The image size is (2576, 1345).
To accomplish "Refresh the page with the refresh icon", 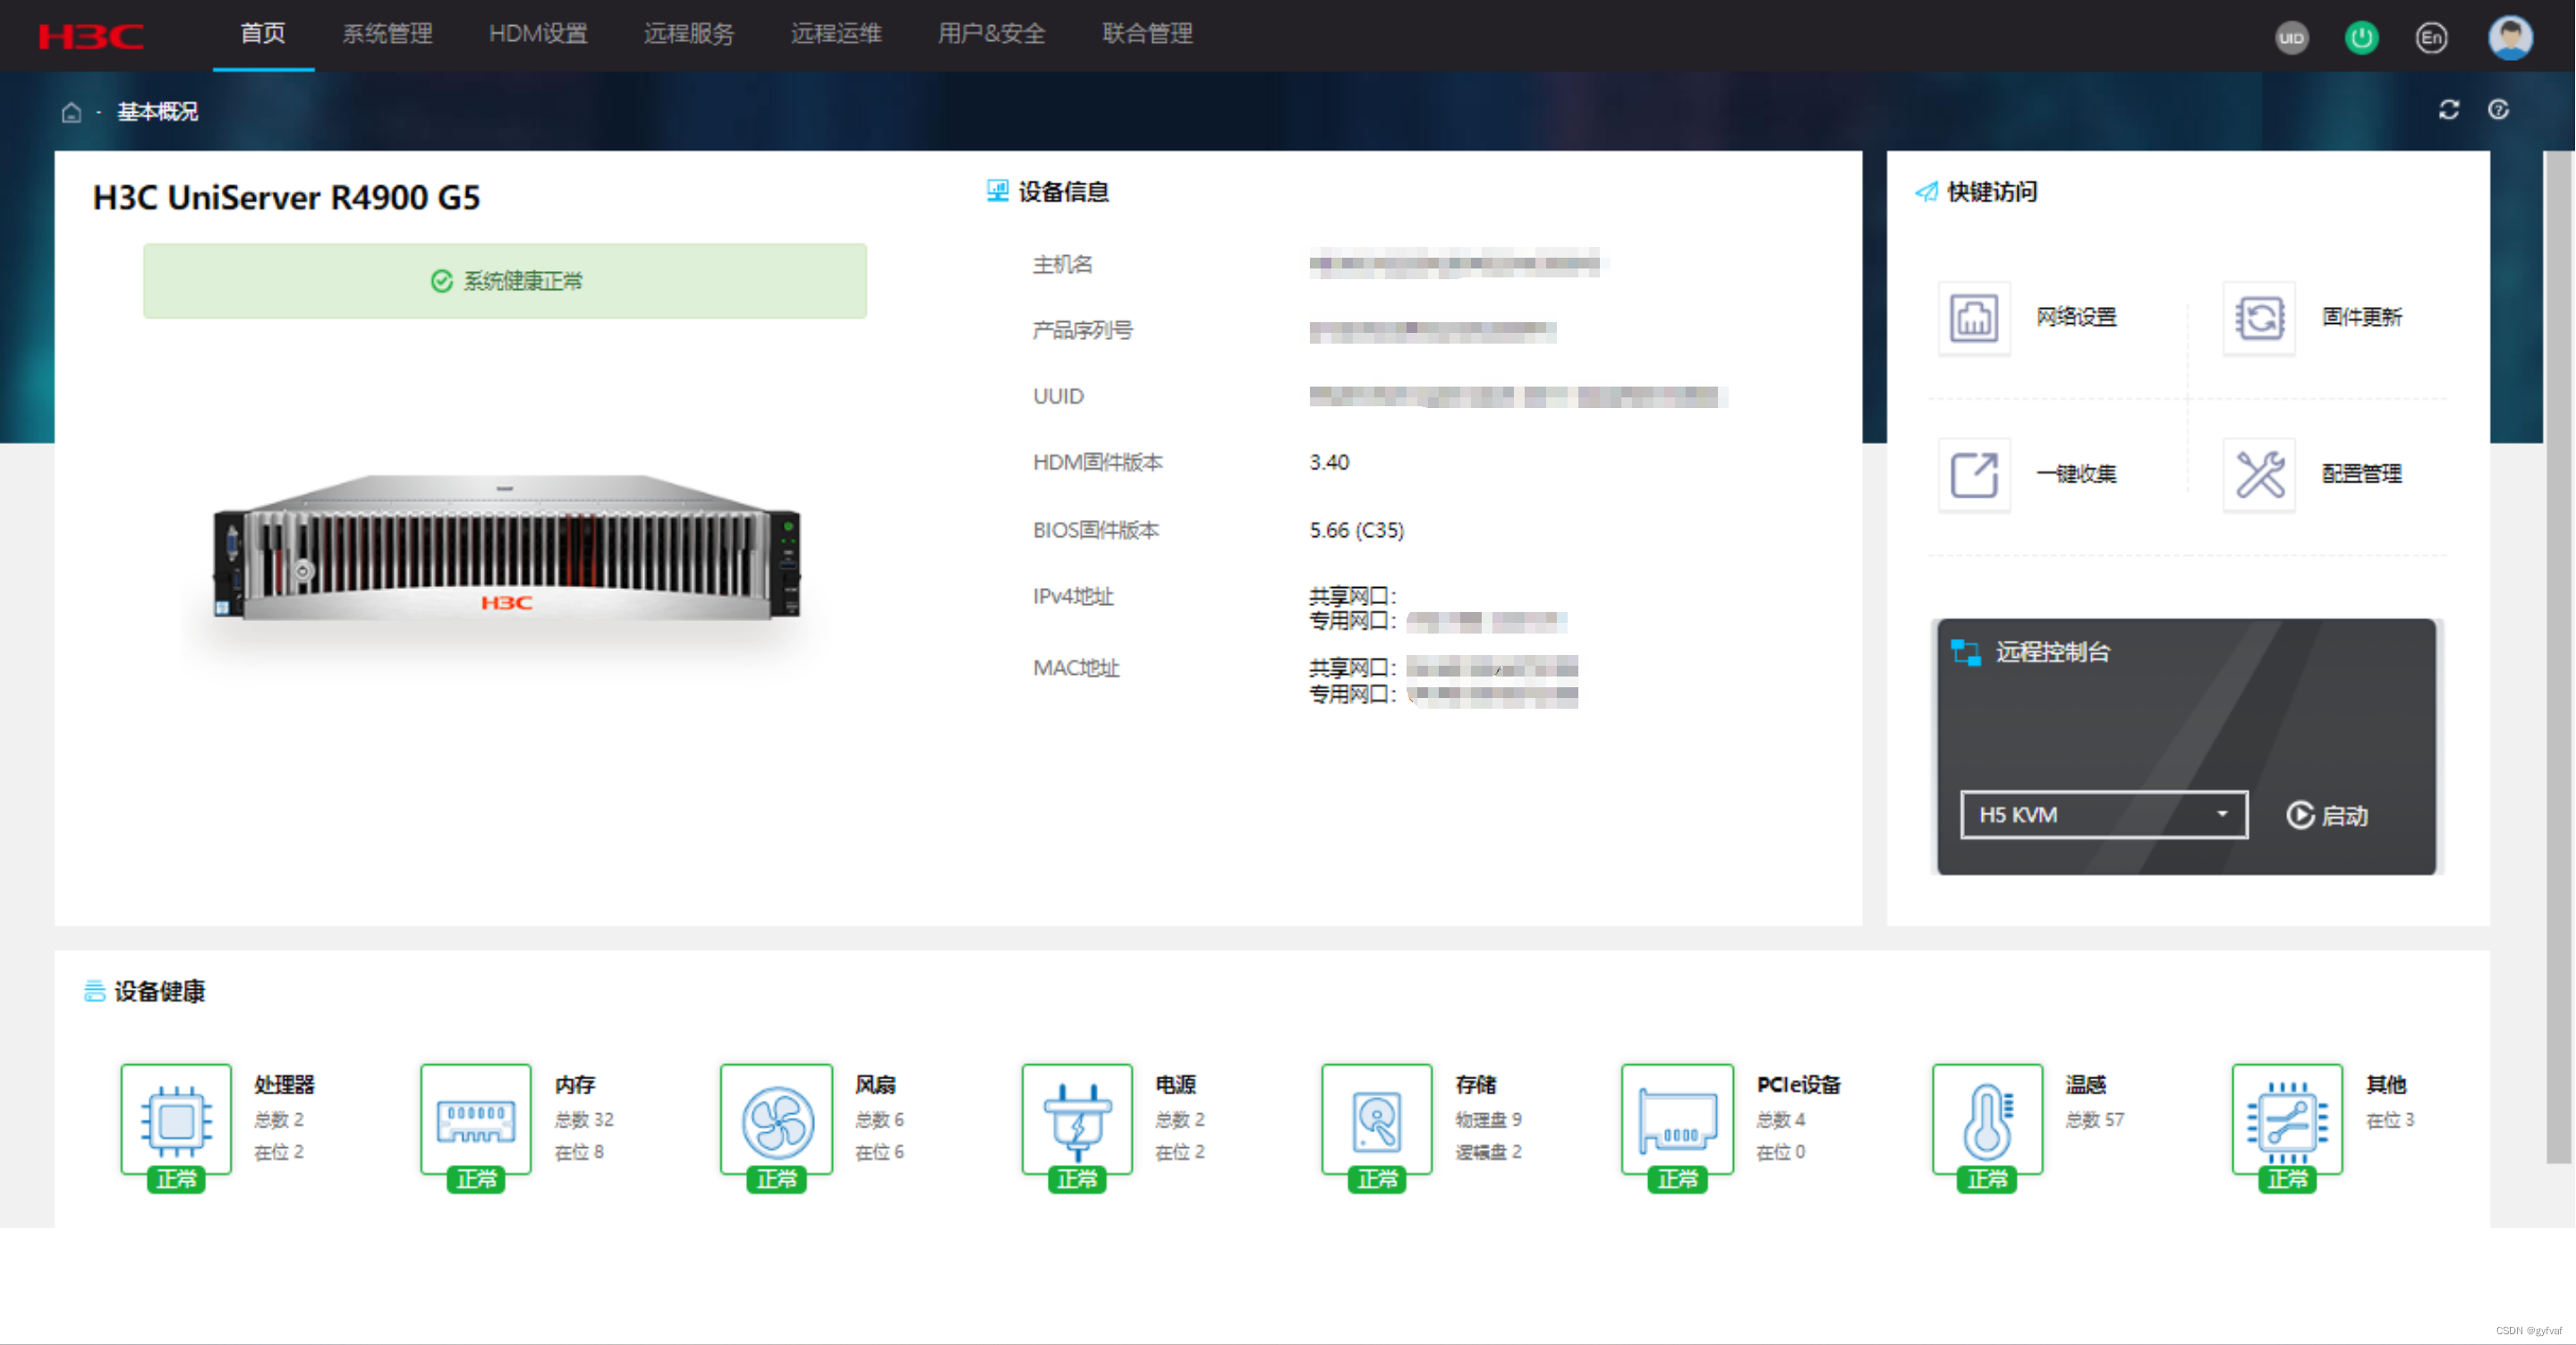I will pyautogui.click(x=2448, y=110).
